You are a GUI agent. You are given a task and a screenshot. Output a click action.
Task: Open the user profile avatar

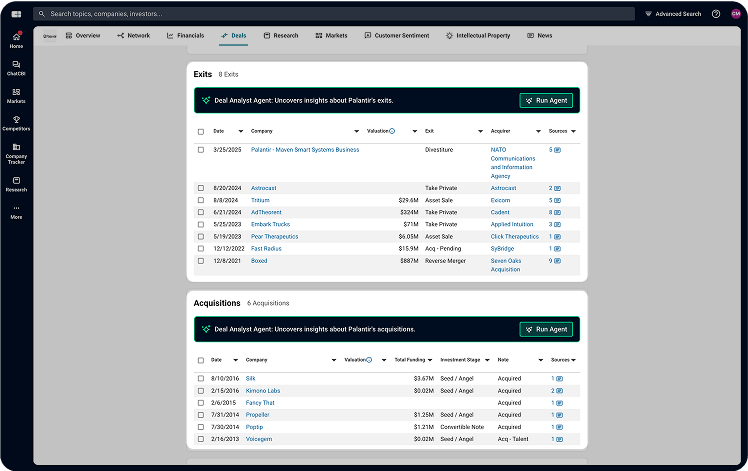[x=736, y=14]
